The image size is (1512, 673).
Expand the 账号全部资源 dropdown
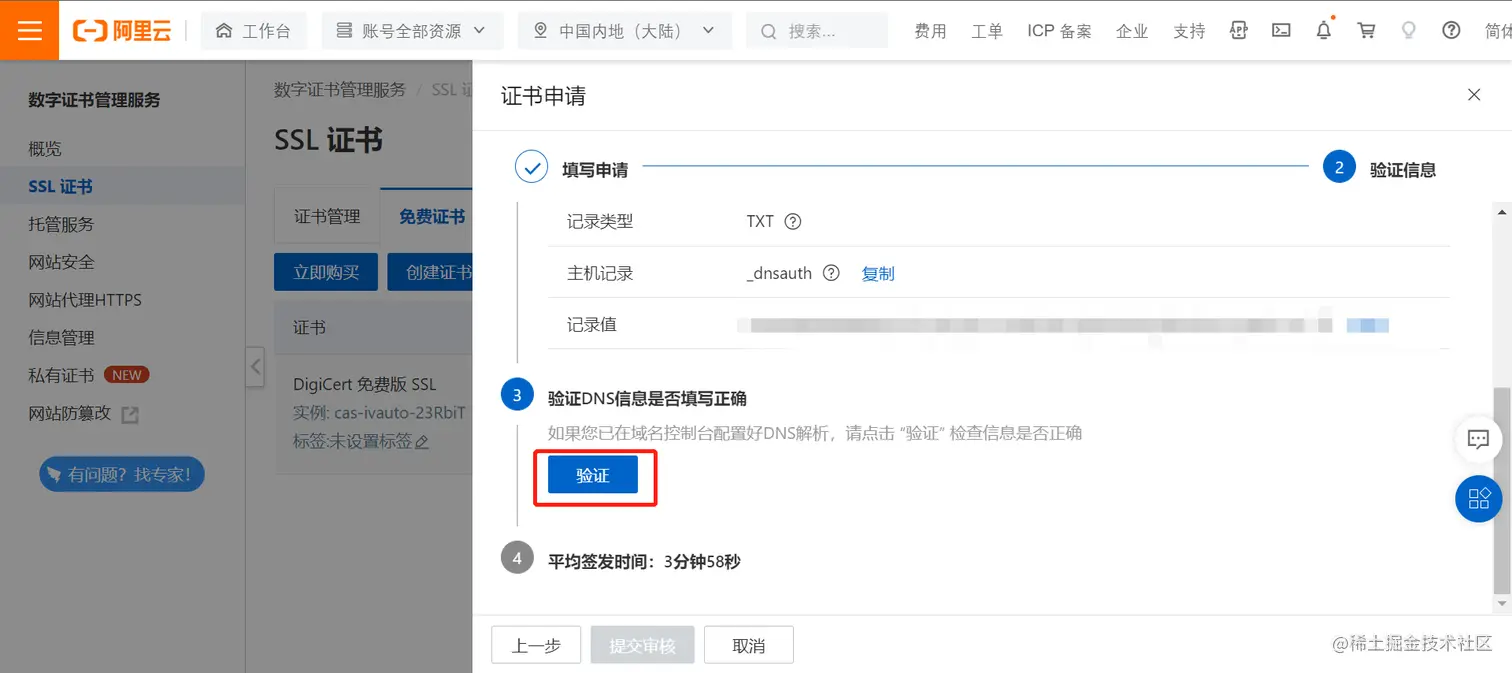pos(411,31)
